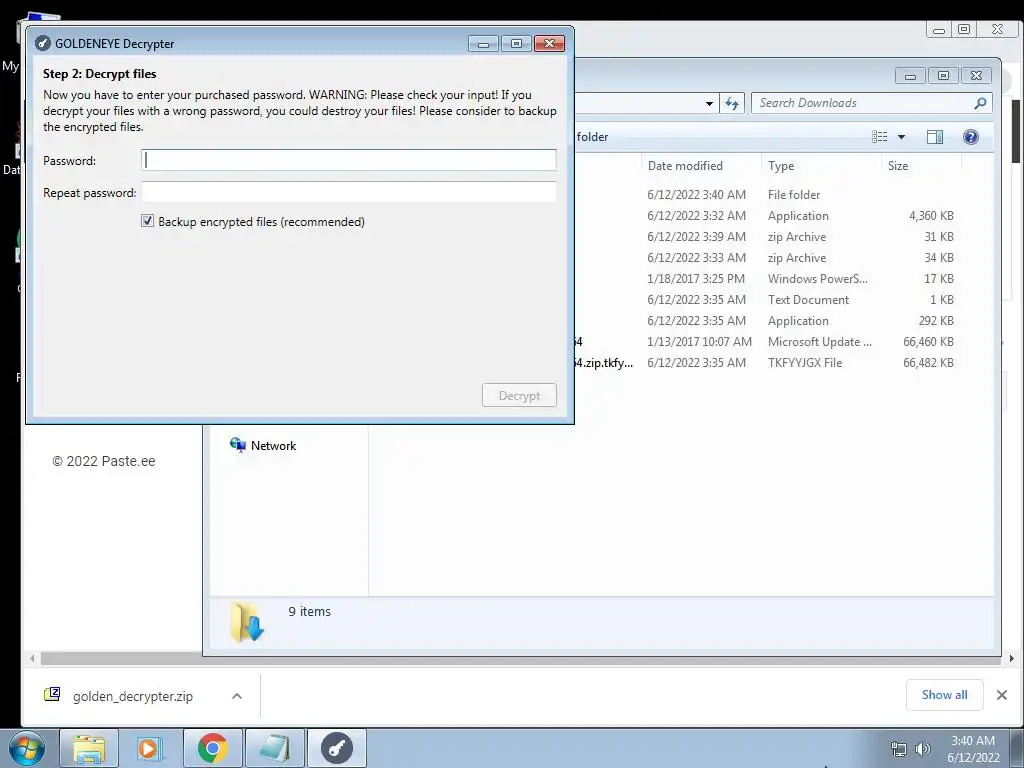Click the Downloads folder icon in details pane

(x=247, y=622)
